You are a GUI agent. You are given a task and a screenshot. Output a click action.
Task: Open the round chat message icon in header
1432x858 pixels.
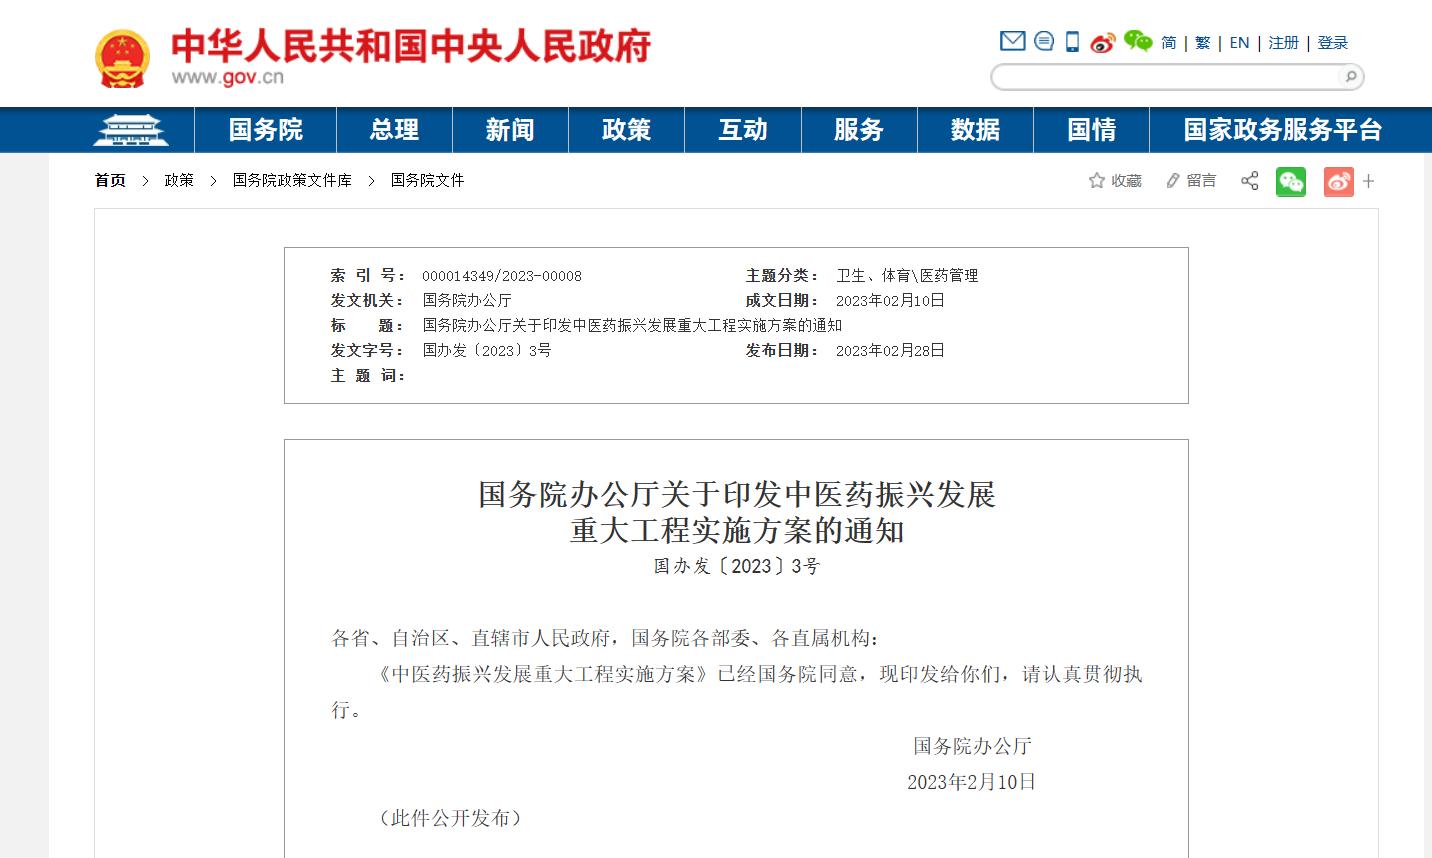click(1043, 41)
